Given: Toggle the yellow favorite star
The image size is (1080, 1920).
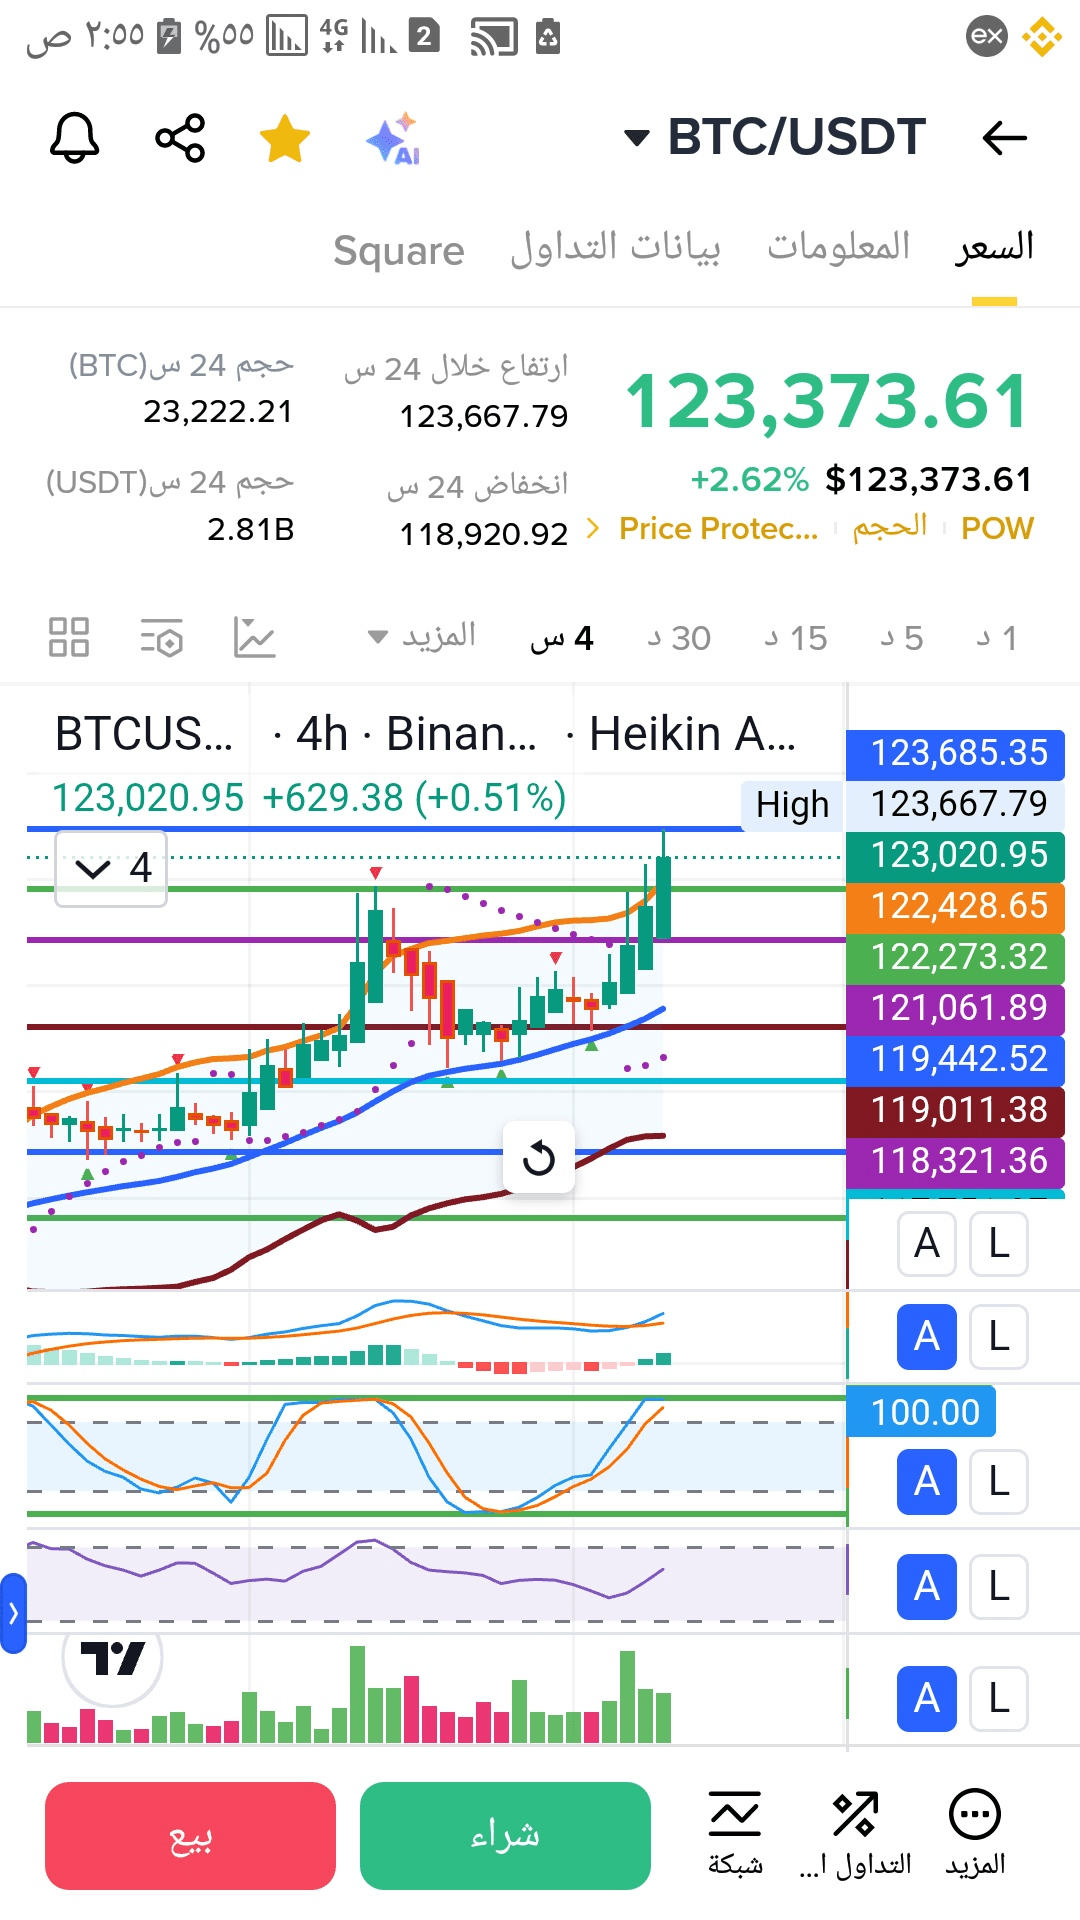Looking at the screenshot, I should pyautogui.click(x=285, y=138).
